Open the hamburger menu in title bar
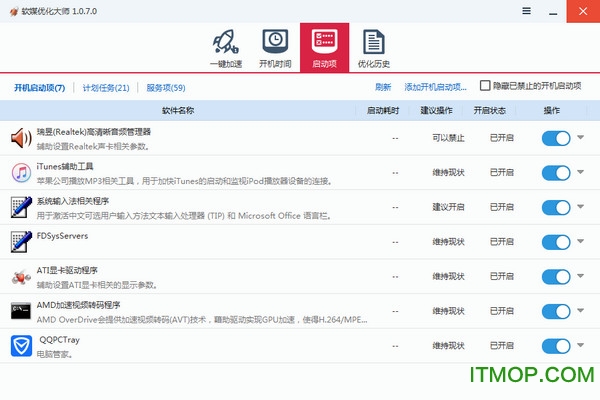 [x=527, y=11]
